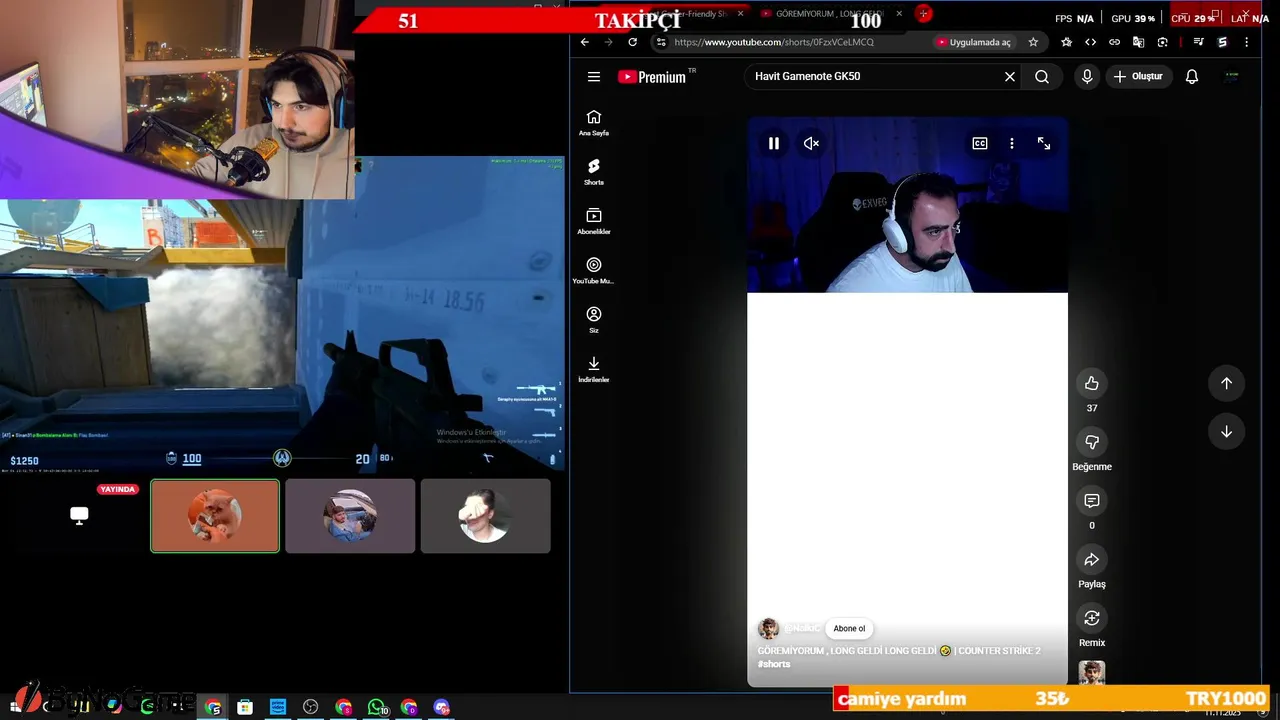Select the third participant tile
The width and height of the screenshot is (1280, 720).
point(485,516)
